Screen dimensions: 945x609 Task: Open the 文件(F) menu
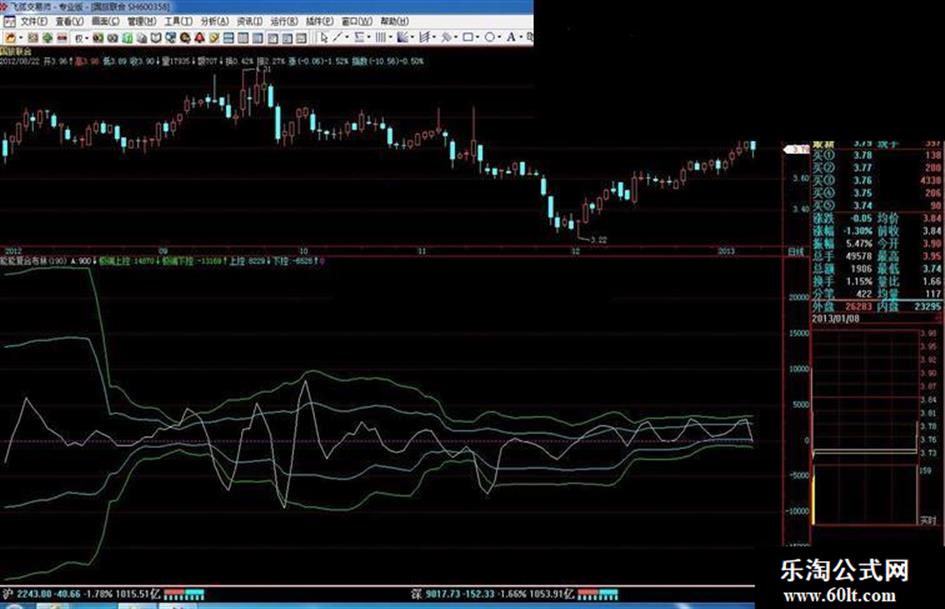coord(34,22)
